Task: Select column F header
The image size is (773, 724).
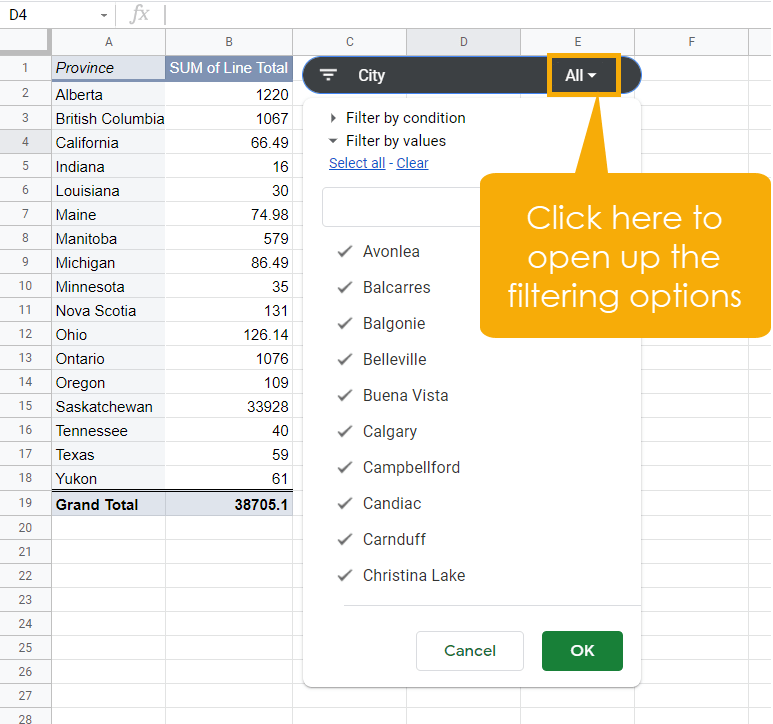Action: click(691, 42)
